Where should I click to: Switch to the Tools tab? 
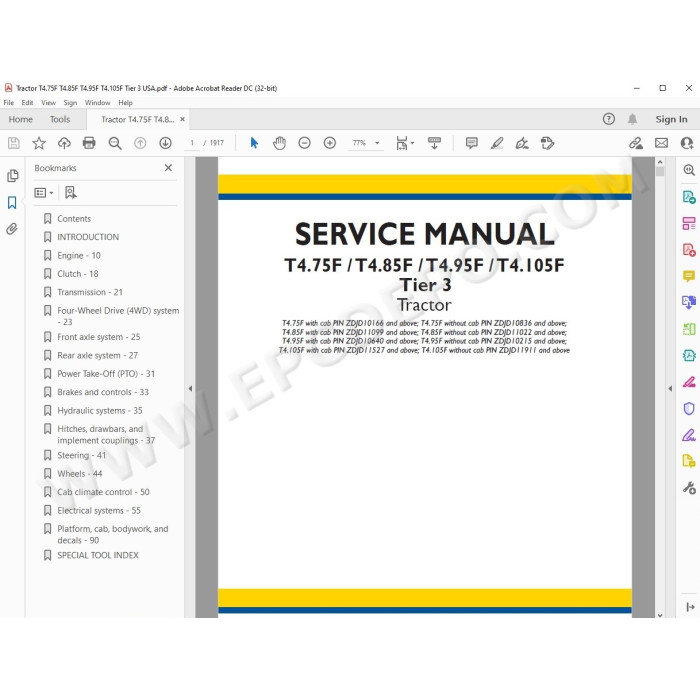coord(60,119)
